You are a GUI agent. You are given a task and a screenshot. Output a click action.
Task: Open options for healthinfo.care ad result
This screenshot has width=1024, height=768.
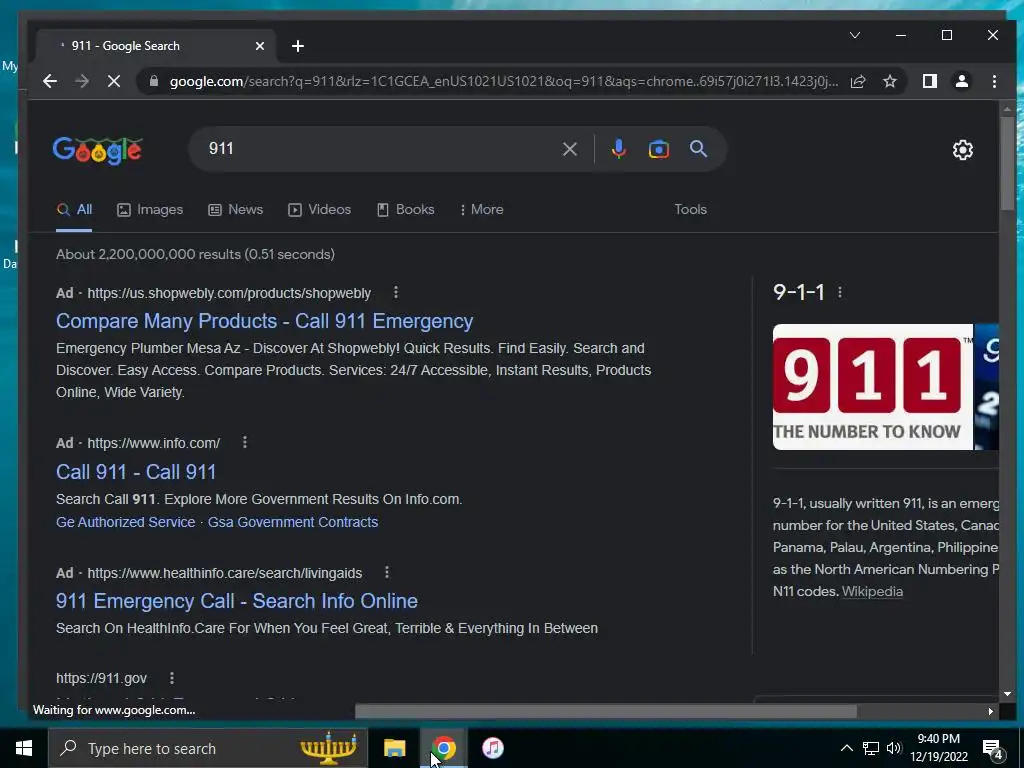[x=387, y=572]
